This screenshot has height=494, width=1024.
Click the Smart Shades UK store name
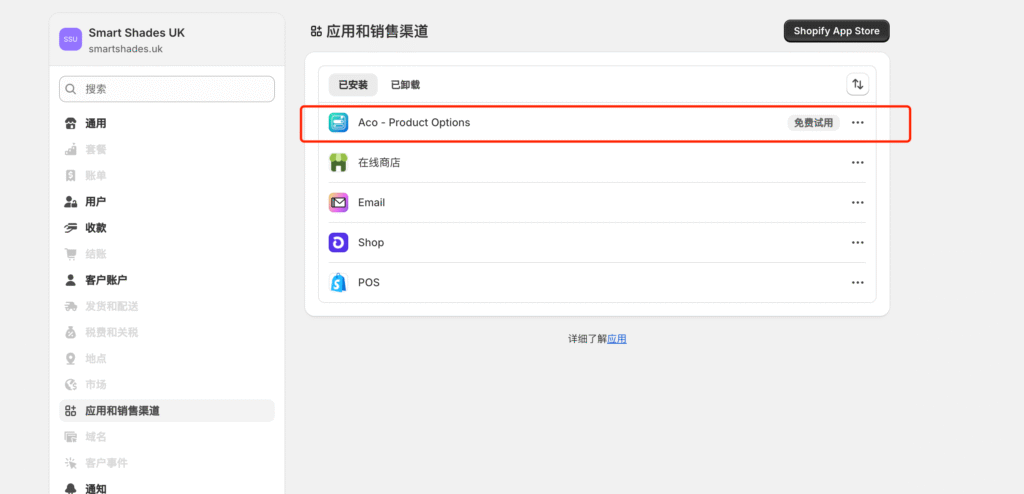tap(136, 33)
